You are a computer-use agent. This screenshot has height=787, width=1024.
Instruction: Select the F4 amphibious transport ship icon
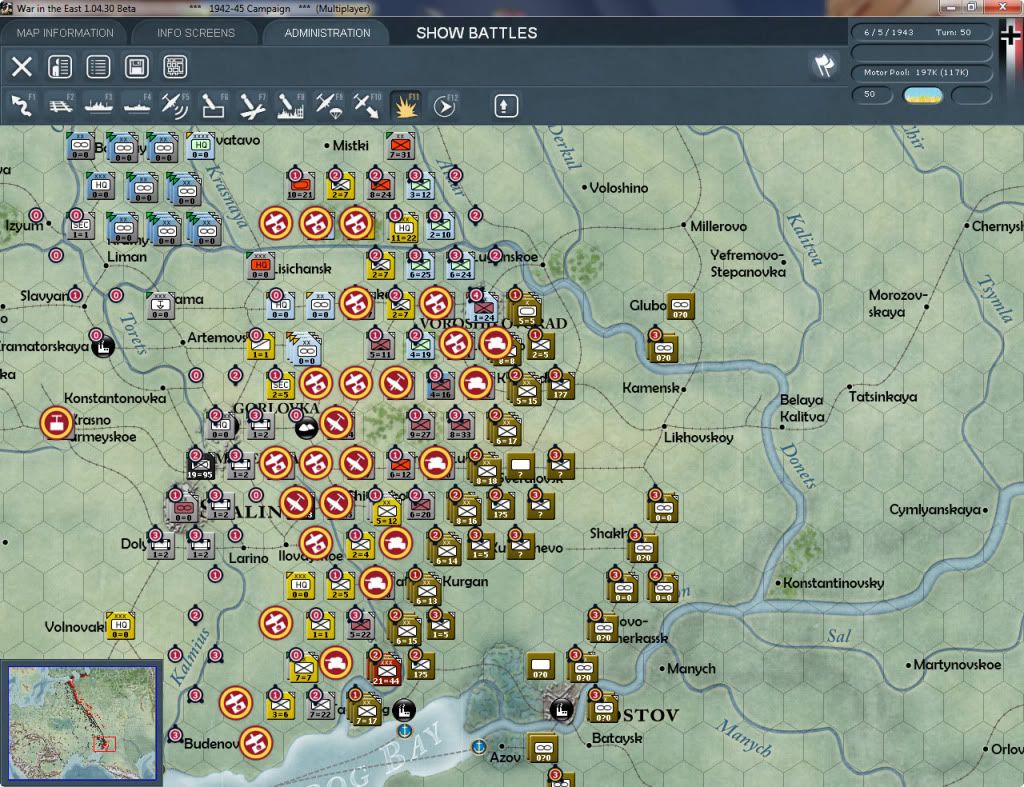pyautogui.click(x=137, y=106)
